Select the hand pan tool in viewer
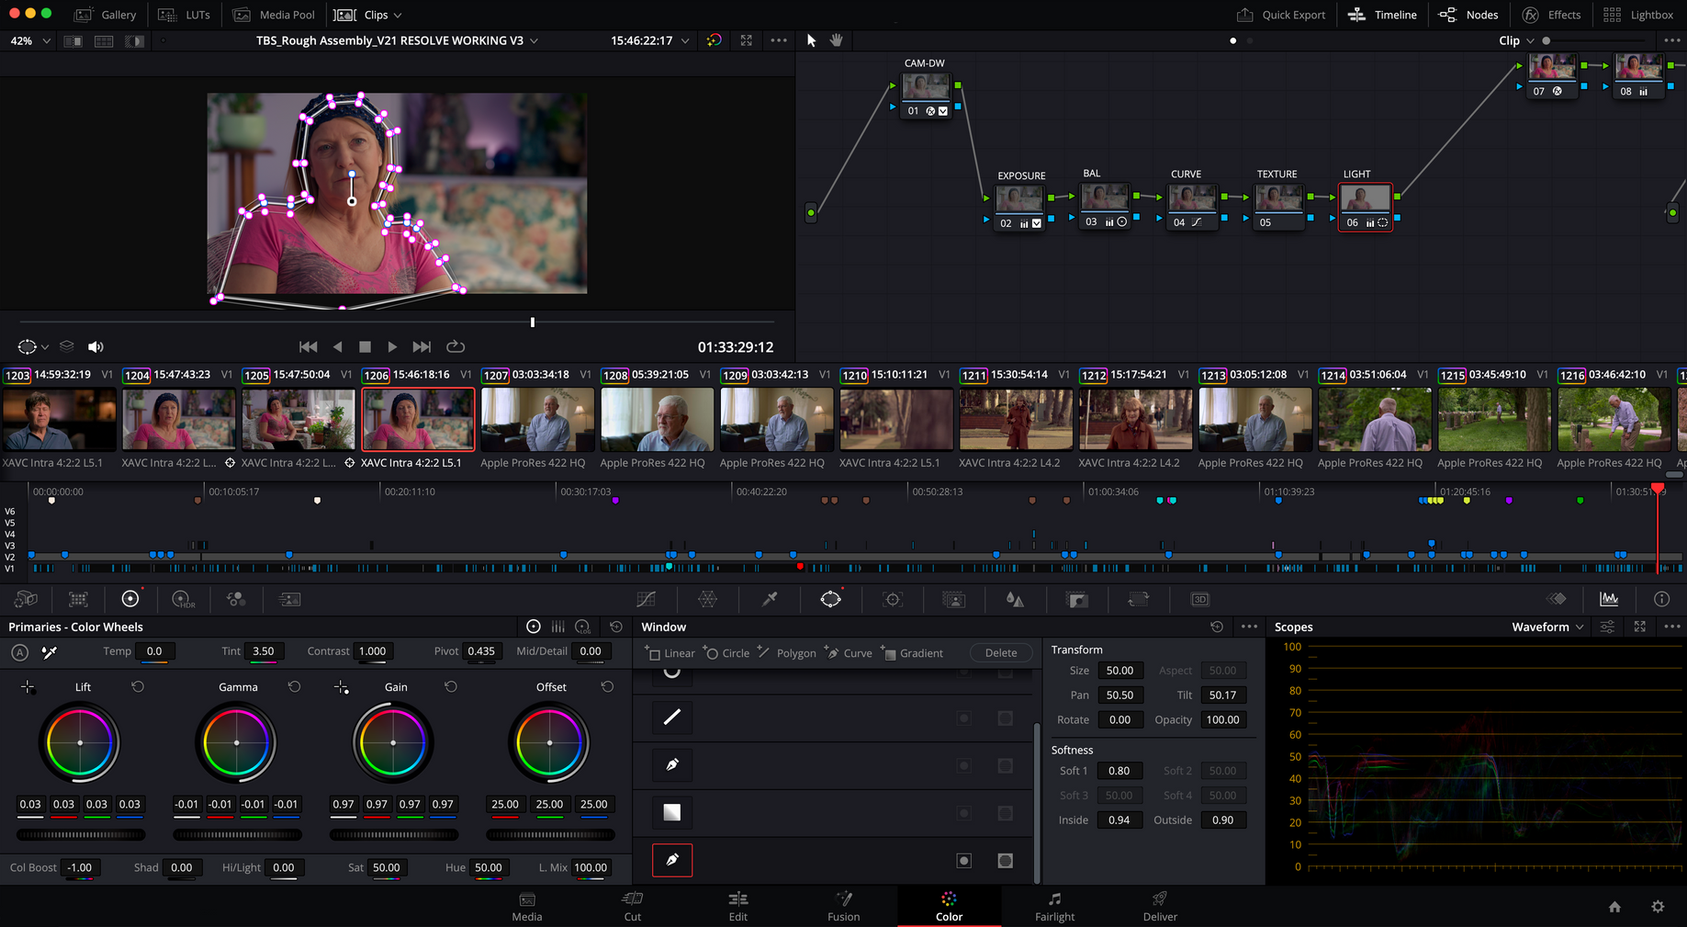This screenshot has width=1687, height=927. pyautogui.click(x=836, y=40)
